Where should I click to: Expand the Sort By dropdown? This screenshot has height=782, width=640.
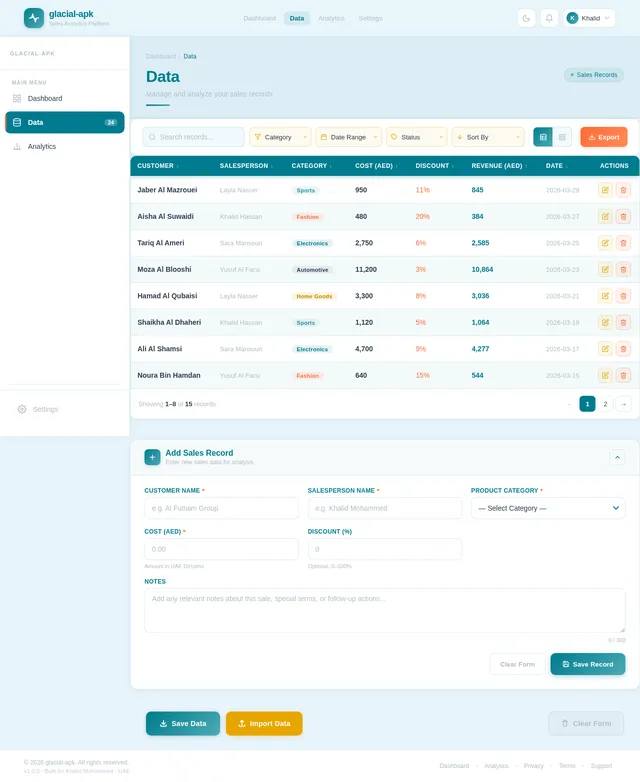488,137
